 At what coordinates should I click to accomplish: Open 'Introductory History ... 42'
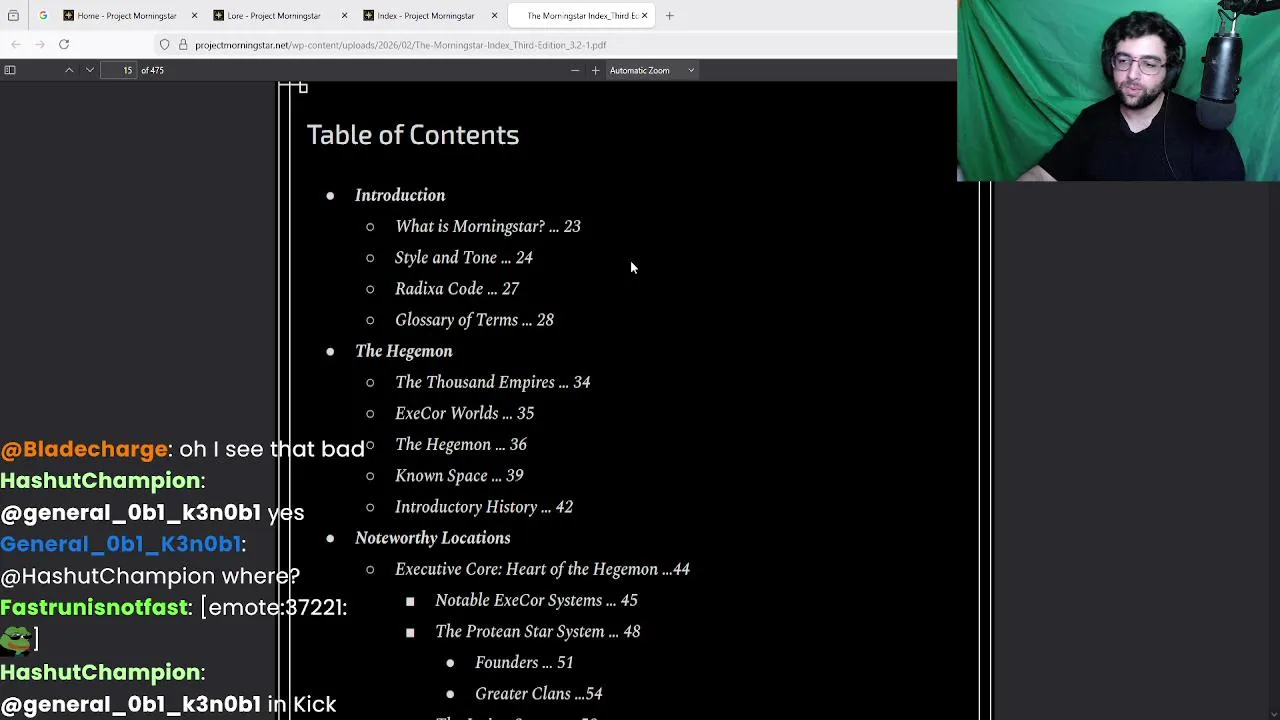484,507
